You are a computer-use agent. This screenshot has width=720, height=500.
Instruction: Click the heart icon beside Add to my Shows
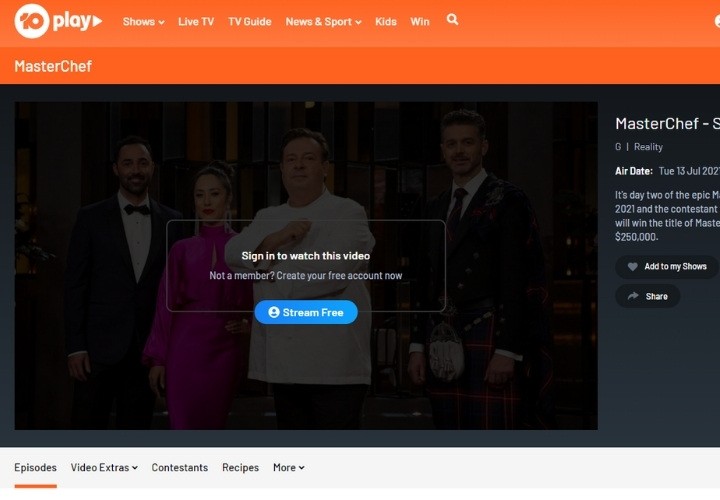click(632, 267)
